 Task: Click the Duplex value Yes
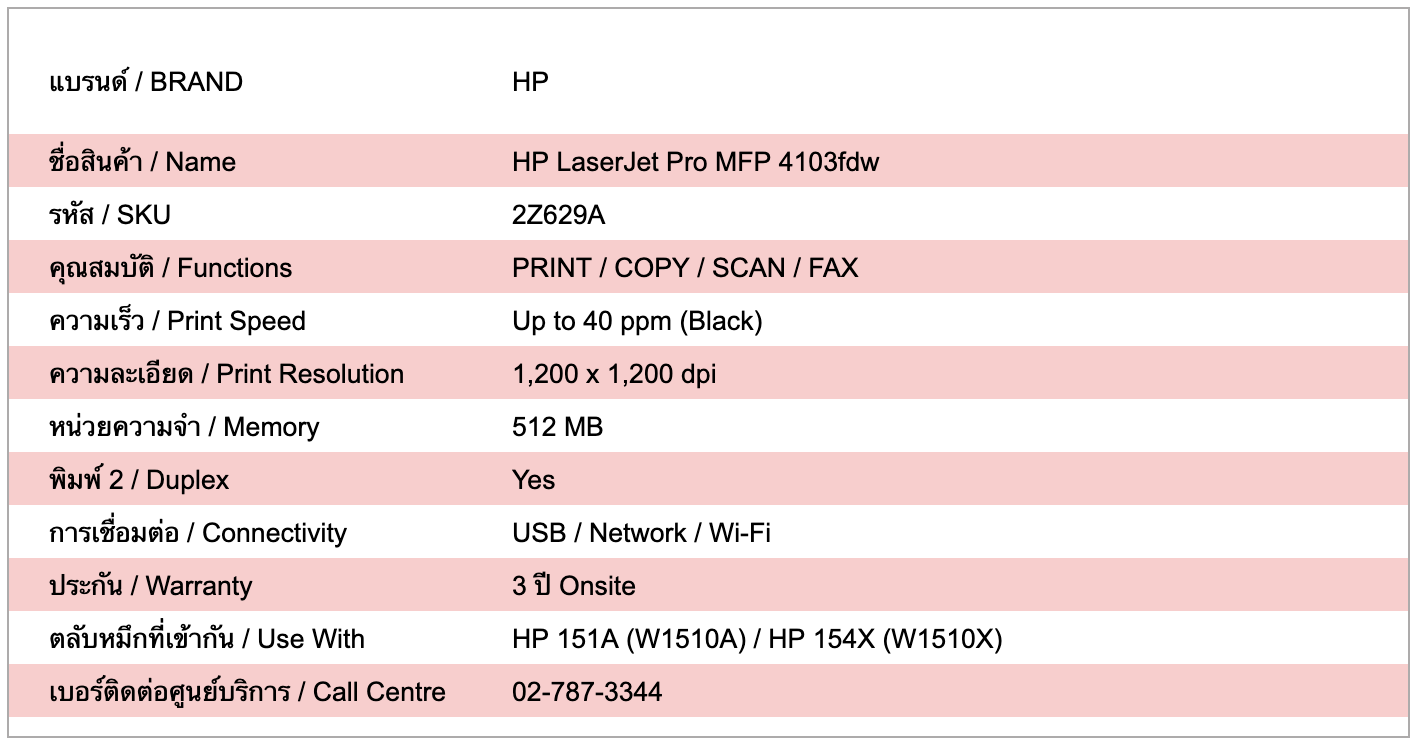[x=533, y=480]
